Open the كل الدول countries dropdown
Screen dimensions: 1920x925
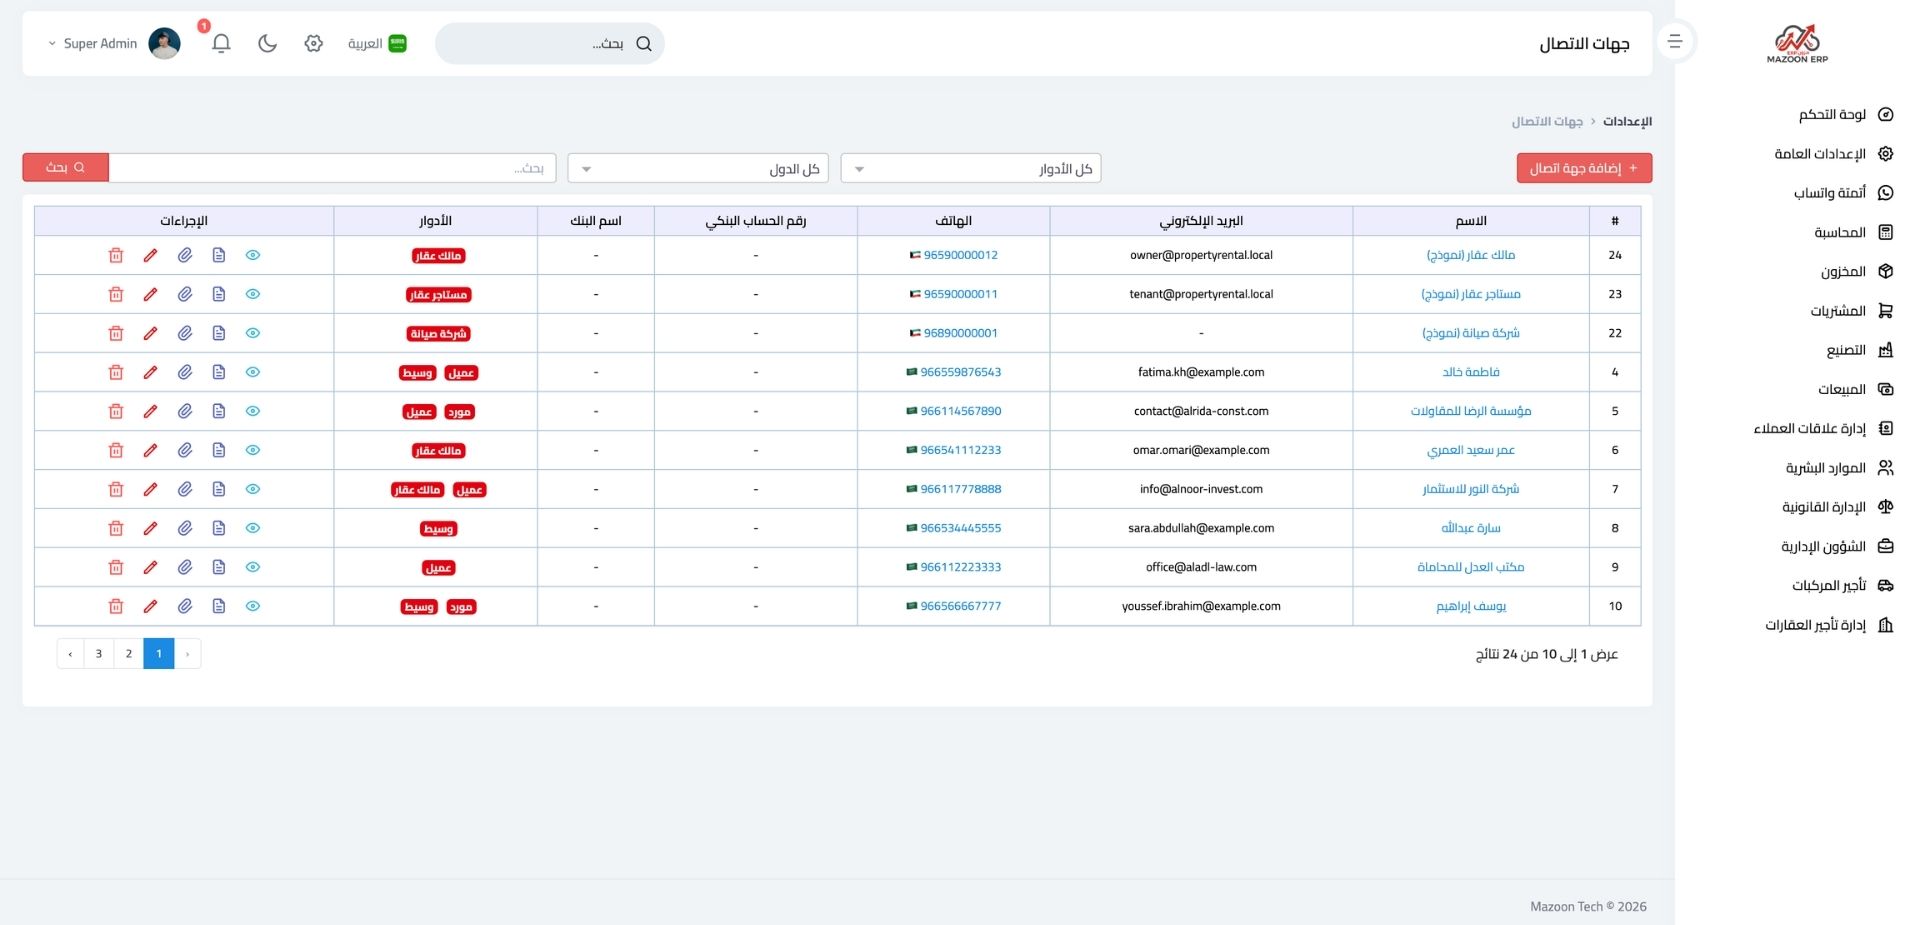click(x=697, y=169)
